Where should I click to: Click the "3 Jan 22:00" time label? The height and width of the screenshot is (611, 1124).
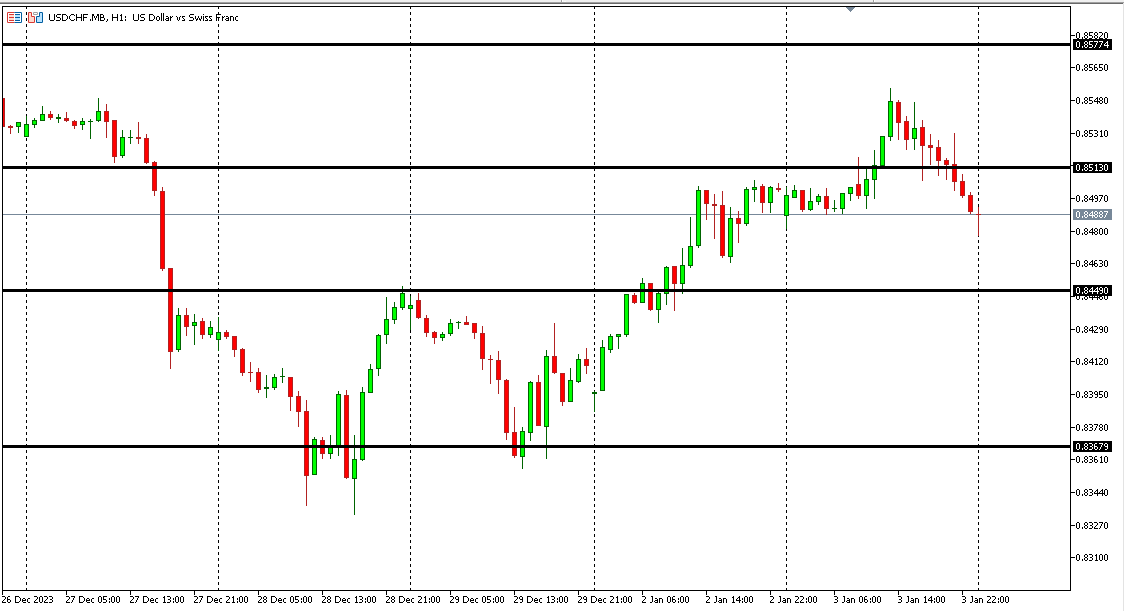985,600
